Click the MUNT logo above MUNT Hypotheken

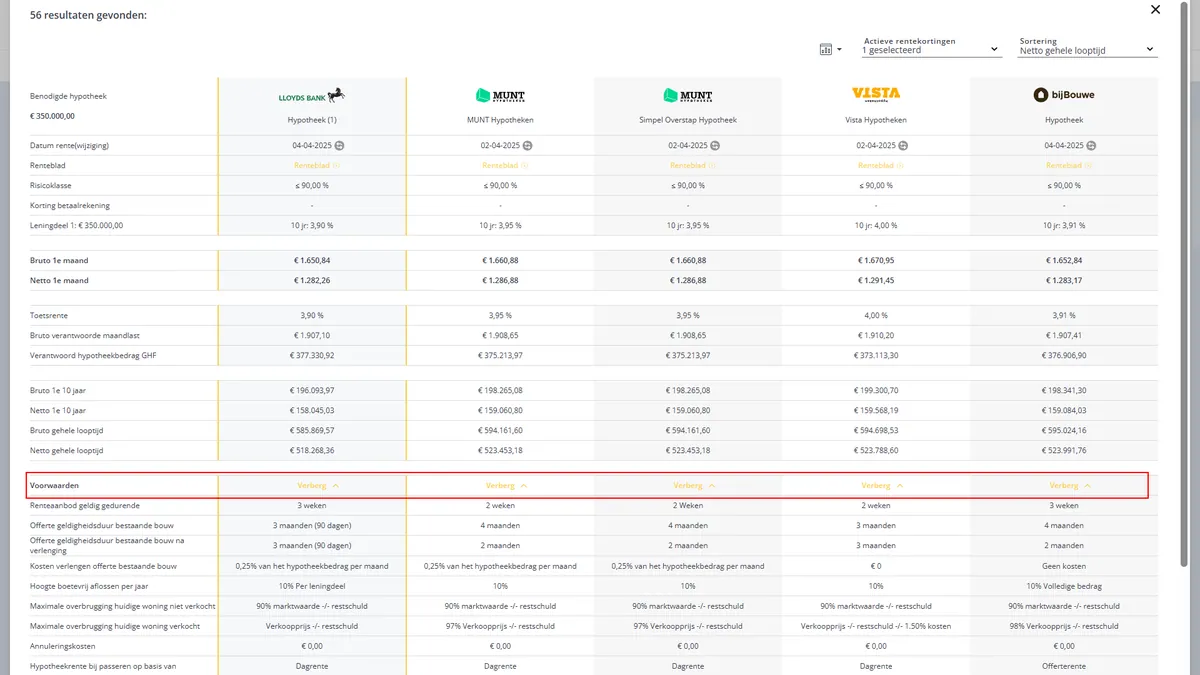pos(500,96)
